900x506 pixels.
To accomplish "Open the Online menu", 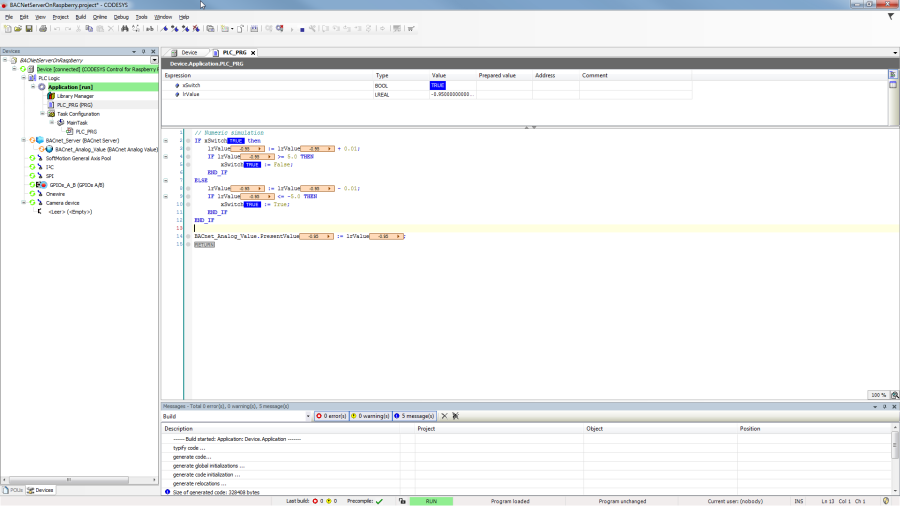I will pos(100,17).
